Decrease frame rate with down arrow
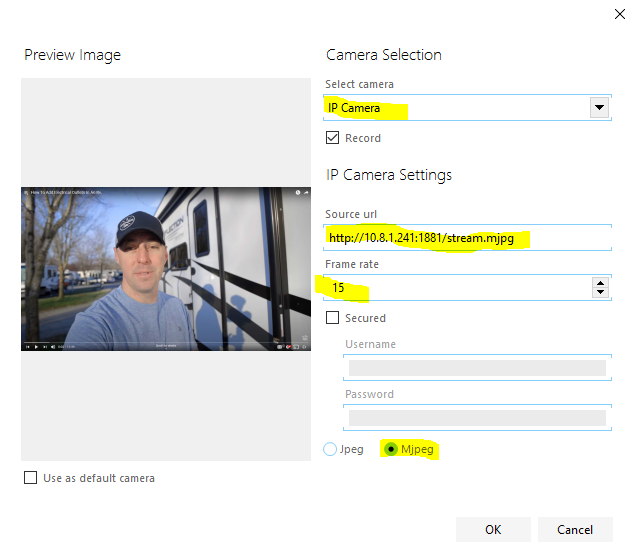 coord(600,292)
